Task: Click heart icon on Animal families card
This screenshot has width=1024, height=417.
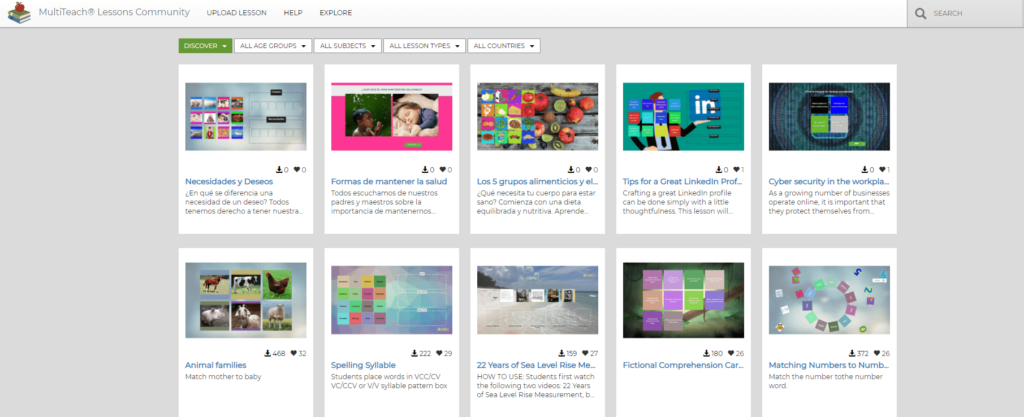Action: click(x=293, y=353)
